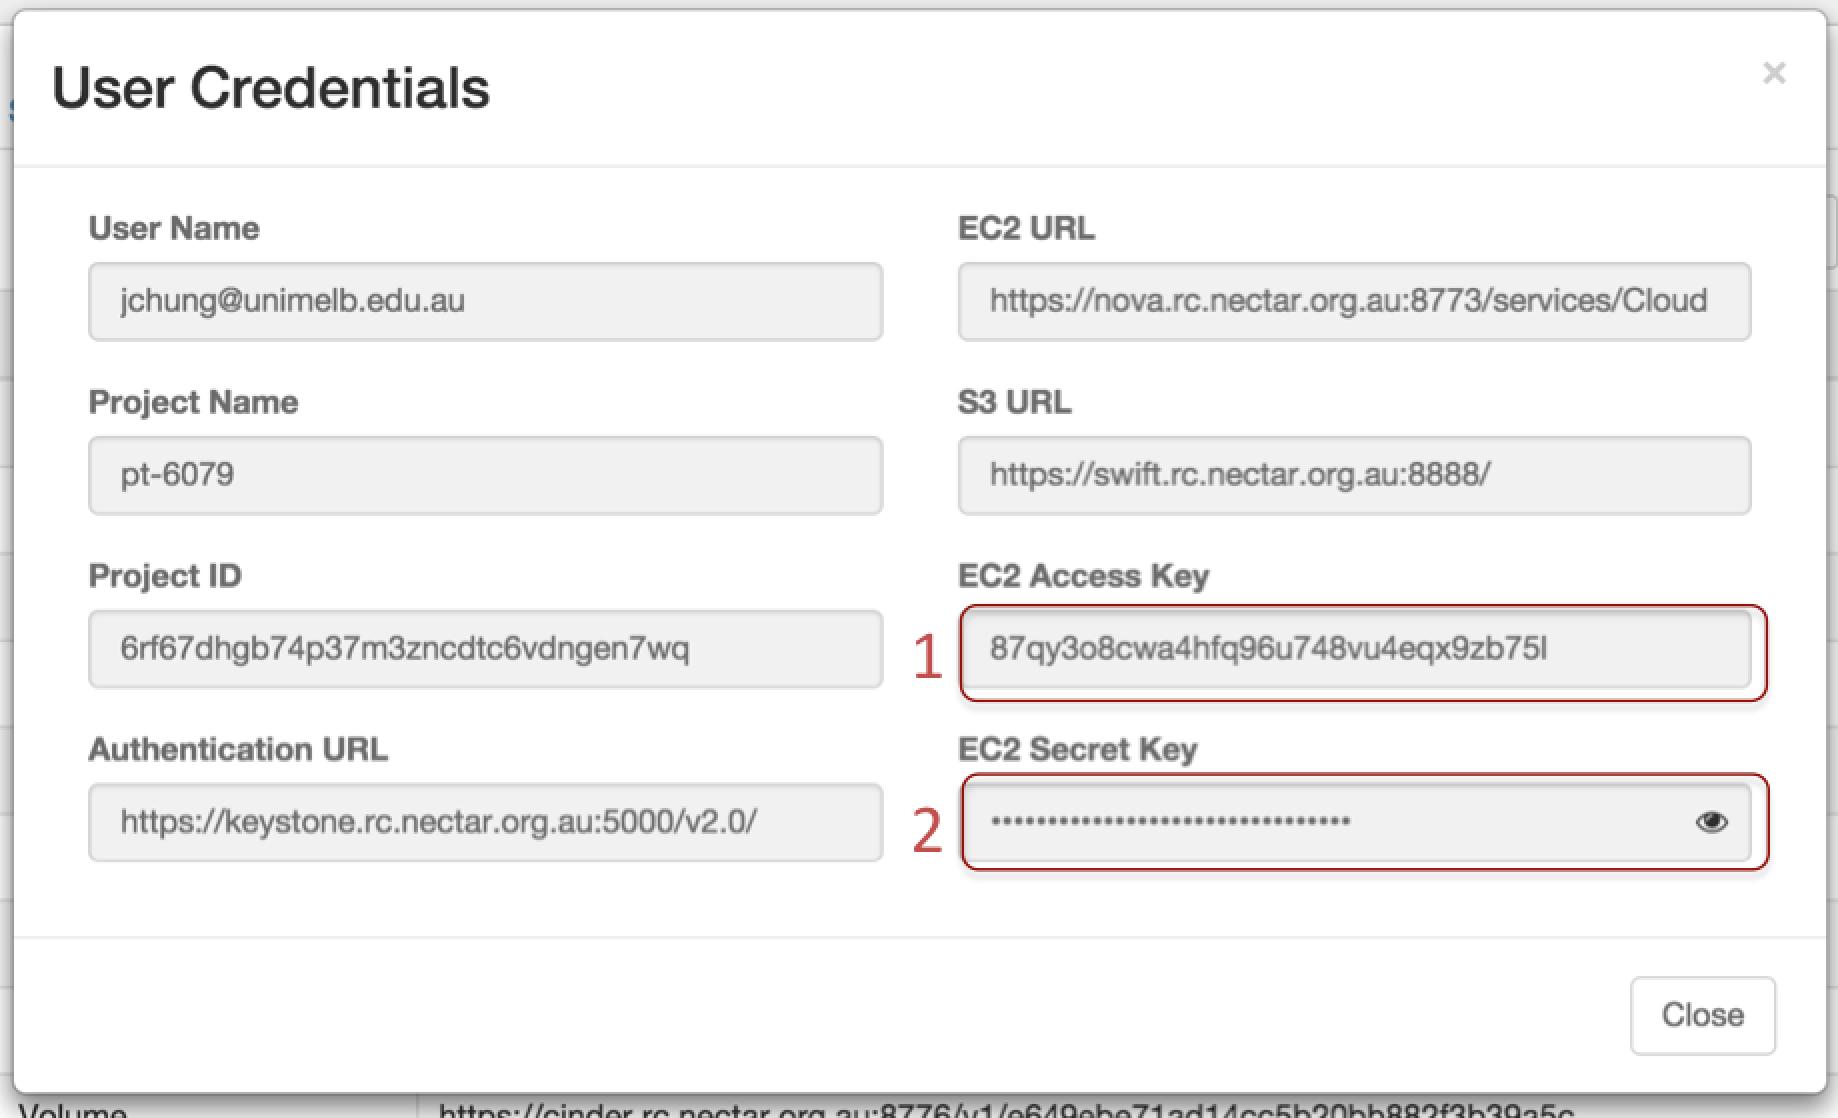Click the "Authentication URL" label text

point(238,749)
